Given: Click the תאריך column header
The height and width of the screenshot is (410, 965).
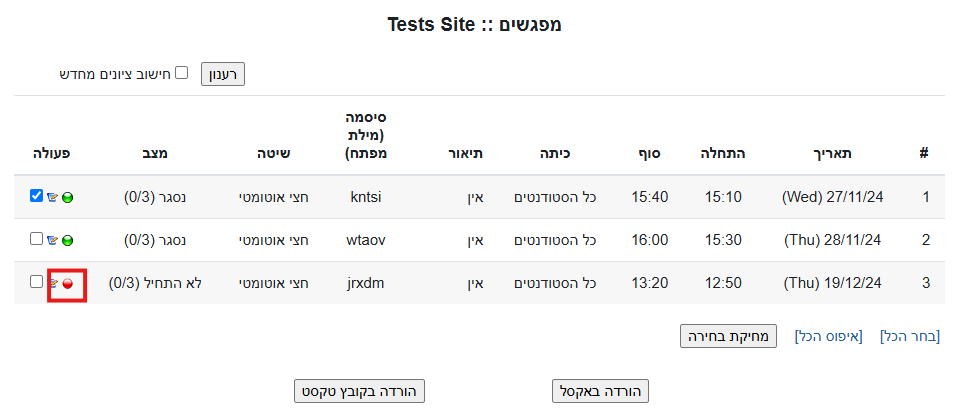Looking at the screenshot, I should [x=831, y=154].
